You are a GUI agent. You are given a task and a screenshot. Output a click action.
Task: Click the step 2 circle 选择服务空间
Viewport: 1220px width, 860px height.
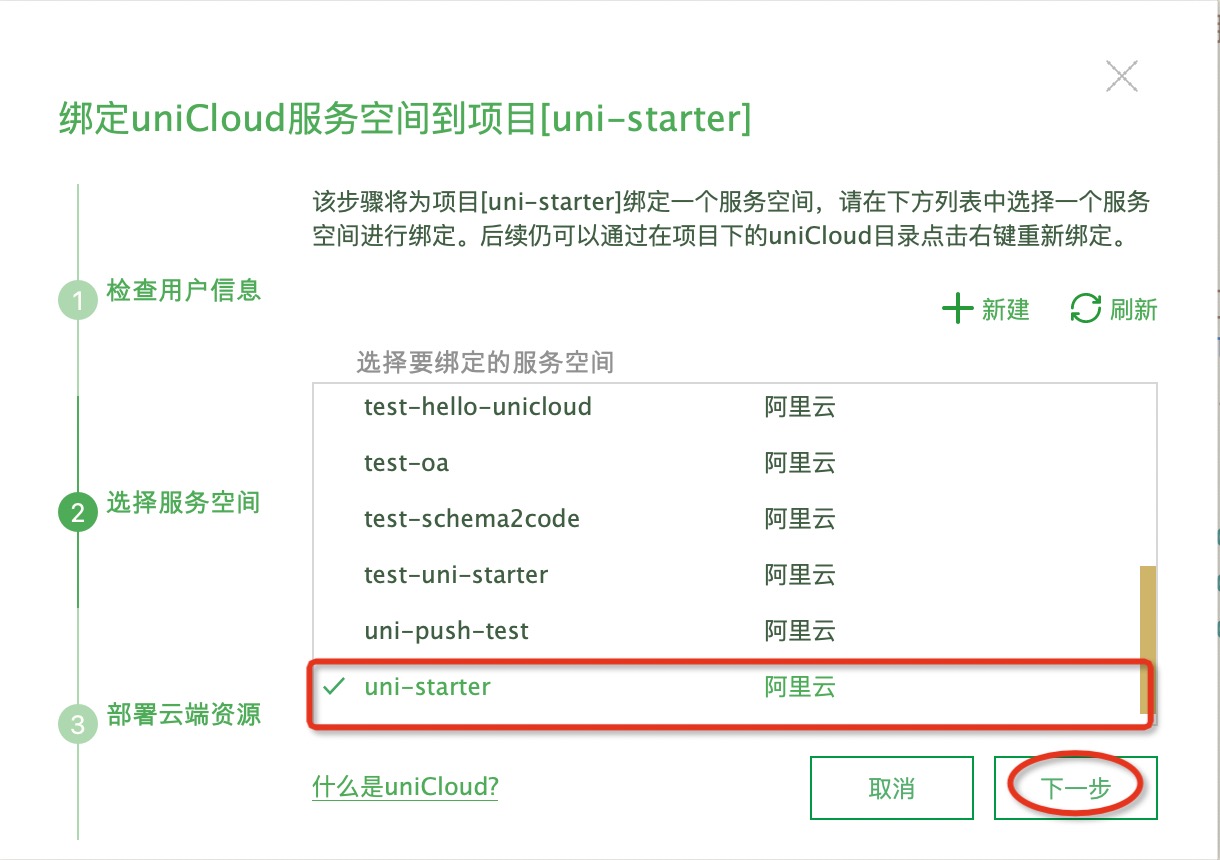(x=78, y=513)
